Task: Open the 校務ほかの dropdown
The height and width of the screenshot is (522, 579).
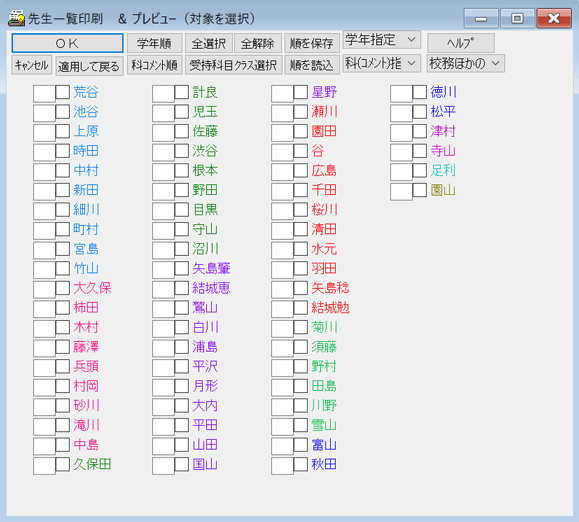Action: tap(466, 63)
